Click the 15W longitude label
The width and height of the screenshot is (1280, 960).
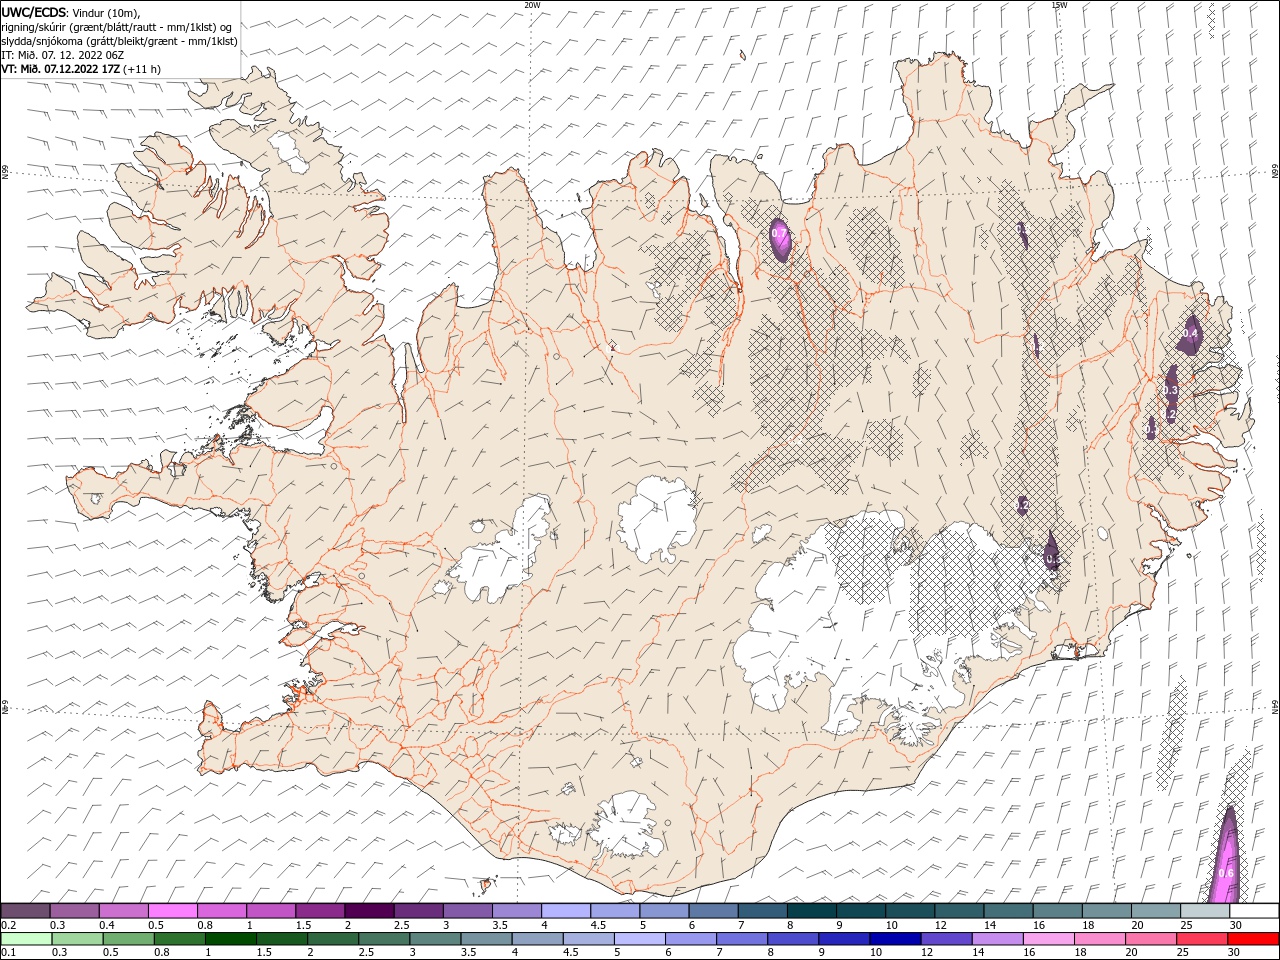point(1059,5)
